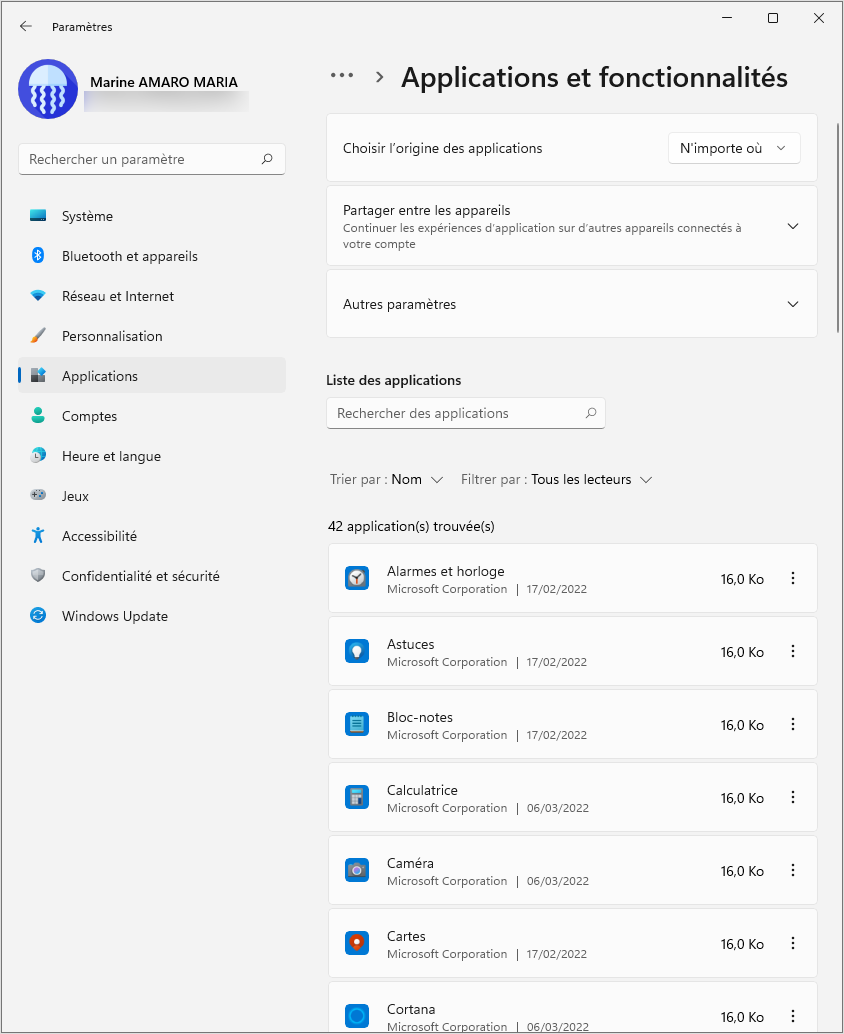Open Système settings category
844x1034 pixels.
tap(152, 216)
